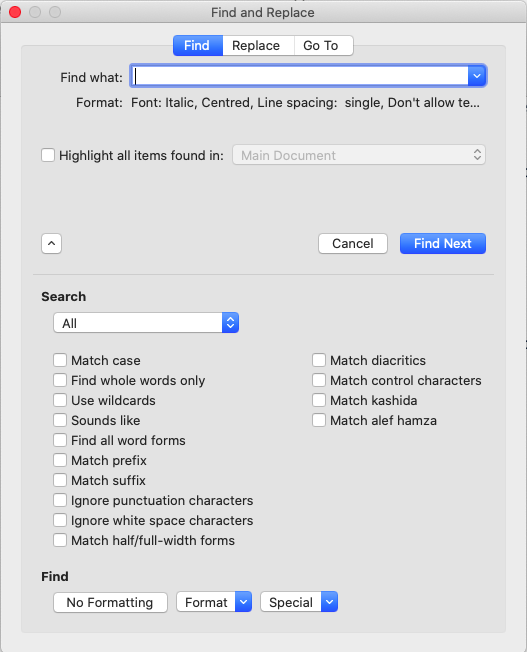Click the Find Next button
527x652 pixels.
pos(443,243)
